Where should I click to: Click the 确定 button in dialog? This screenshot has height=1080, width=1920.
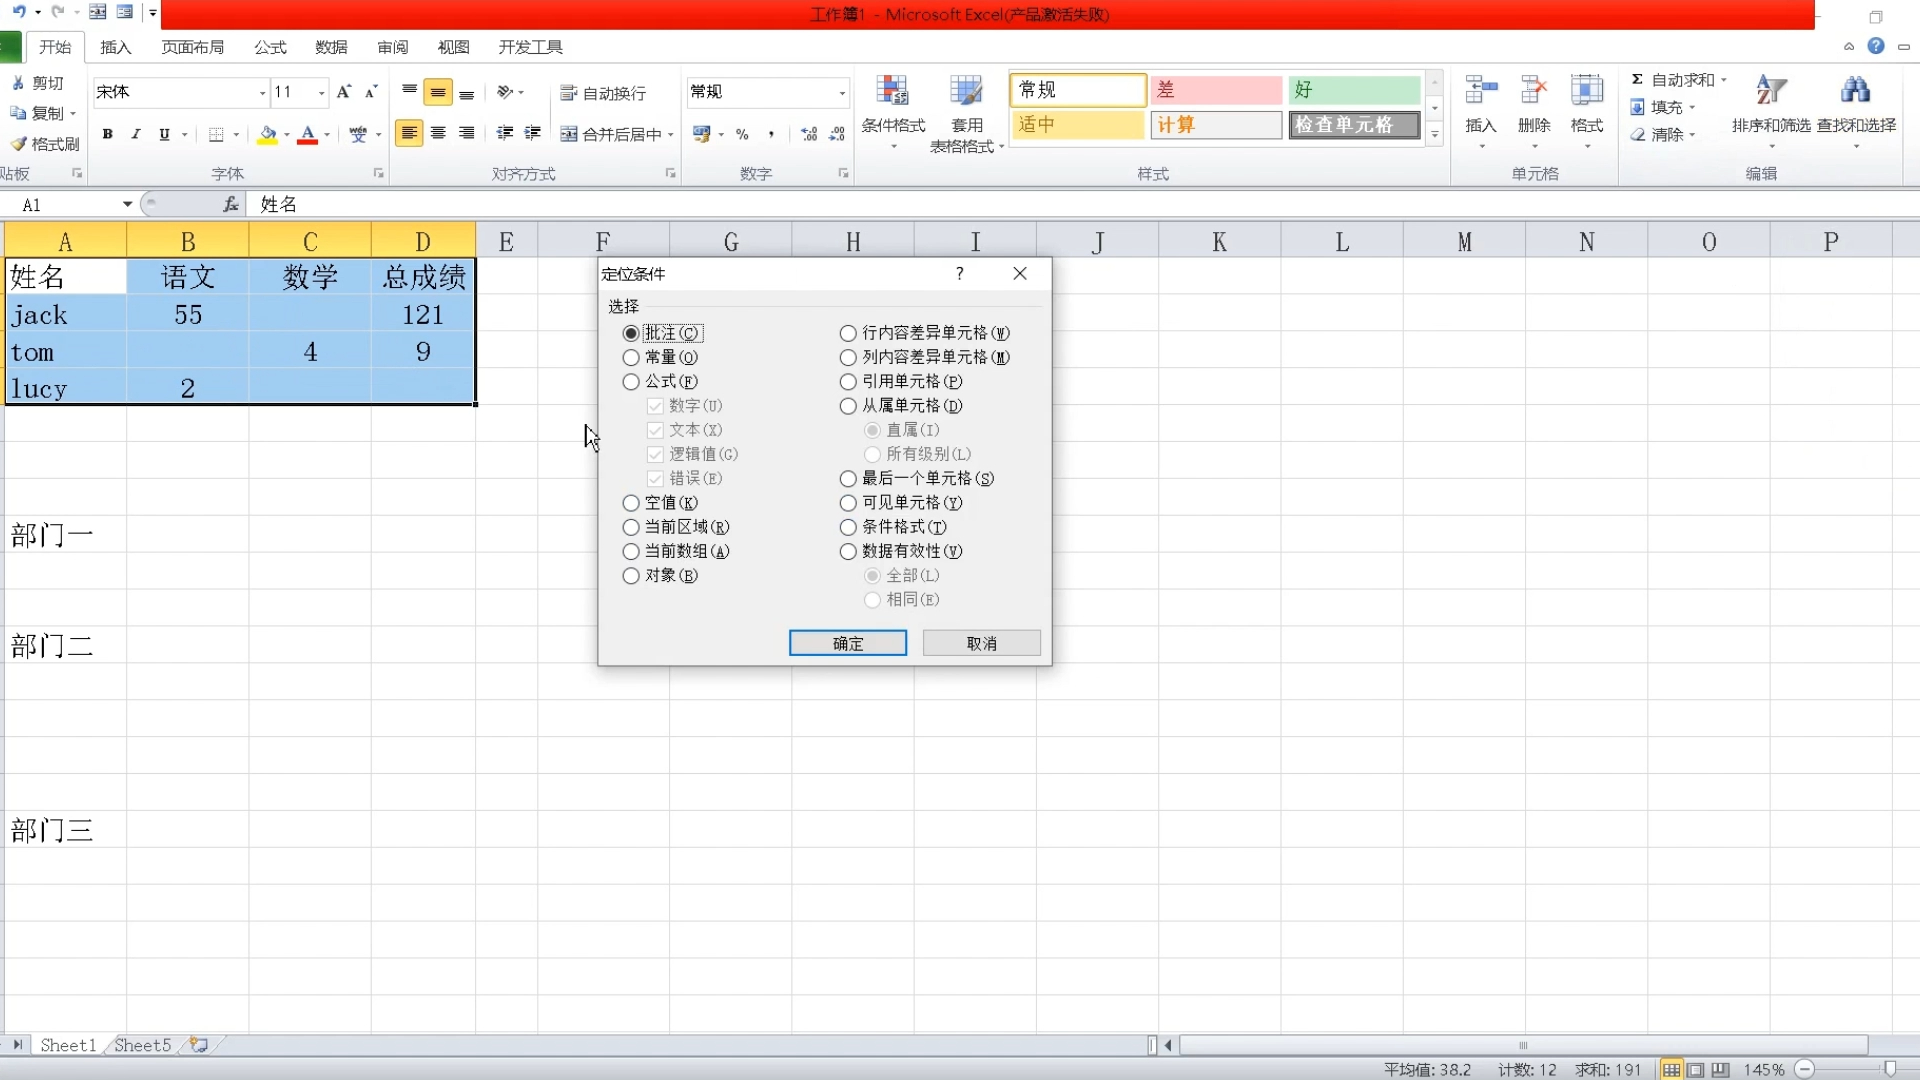[847, 643]
